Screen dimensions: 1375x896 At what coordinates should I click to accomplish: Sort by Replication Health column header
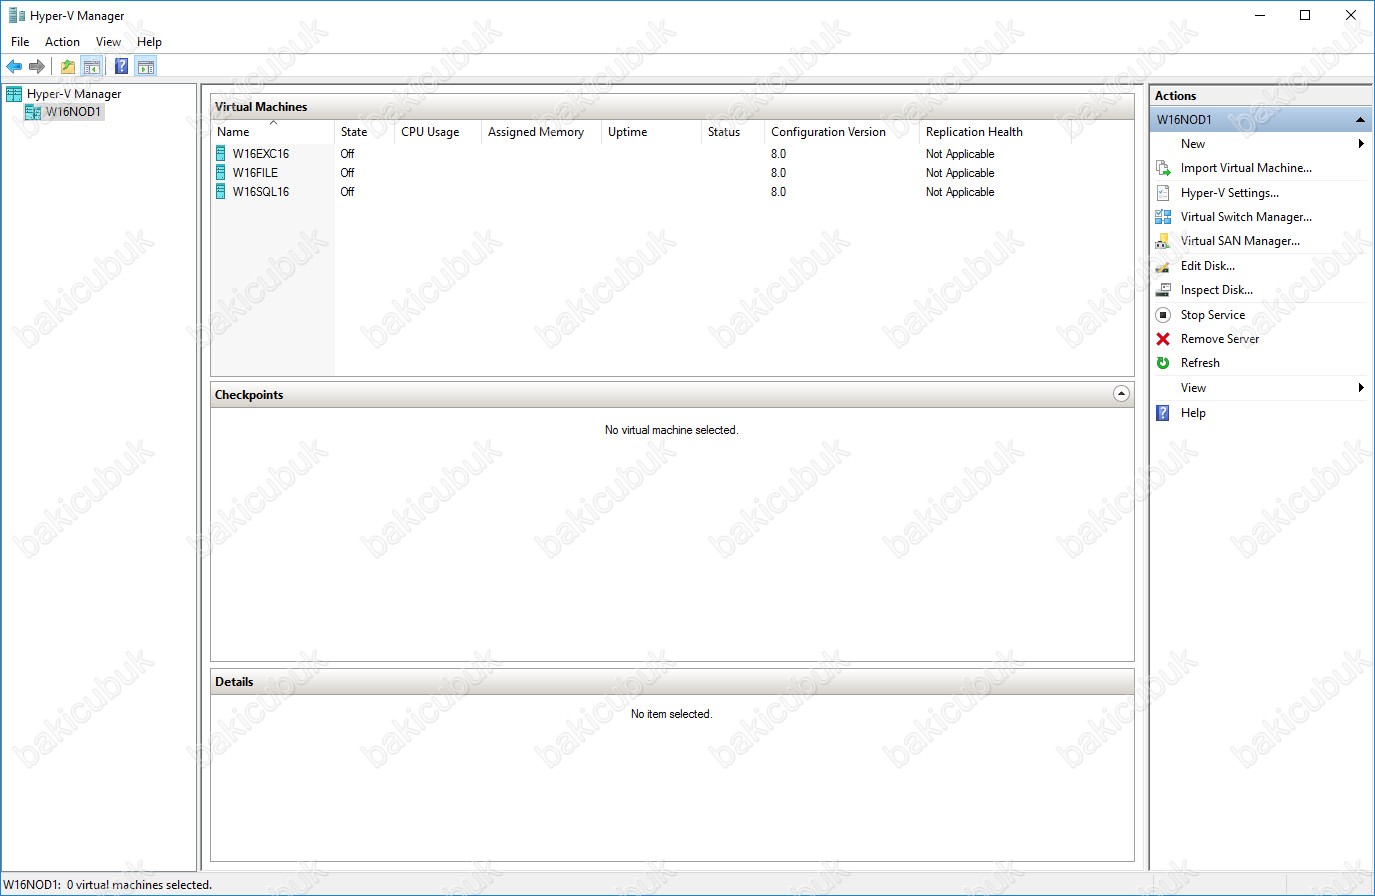[995, 132]
